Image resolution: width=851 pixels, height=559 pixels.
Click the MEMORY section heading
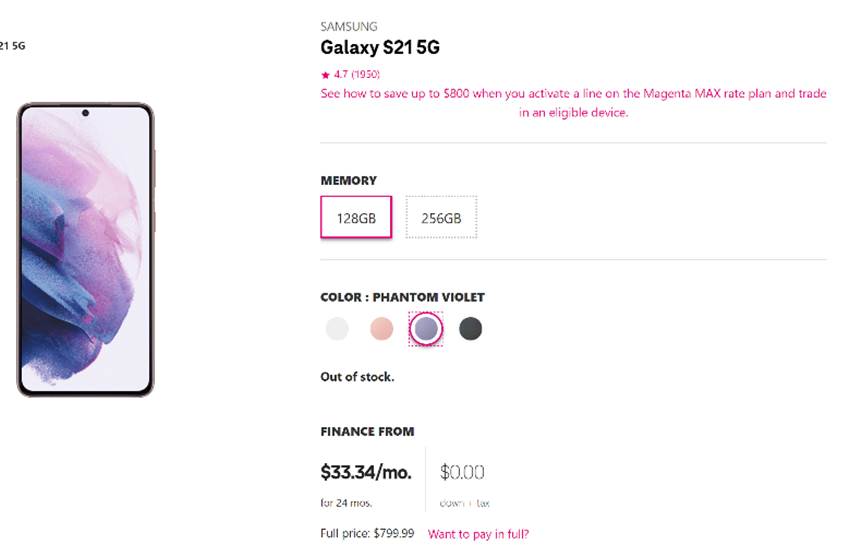pos(348,181)
